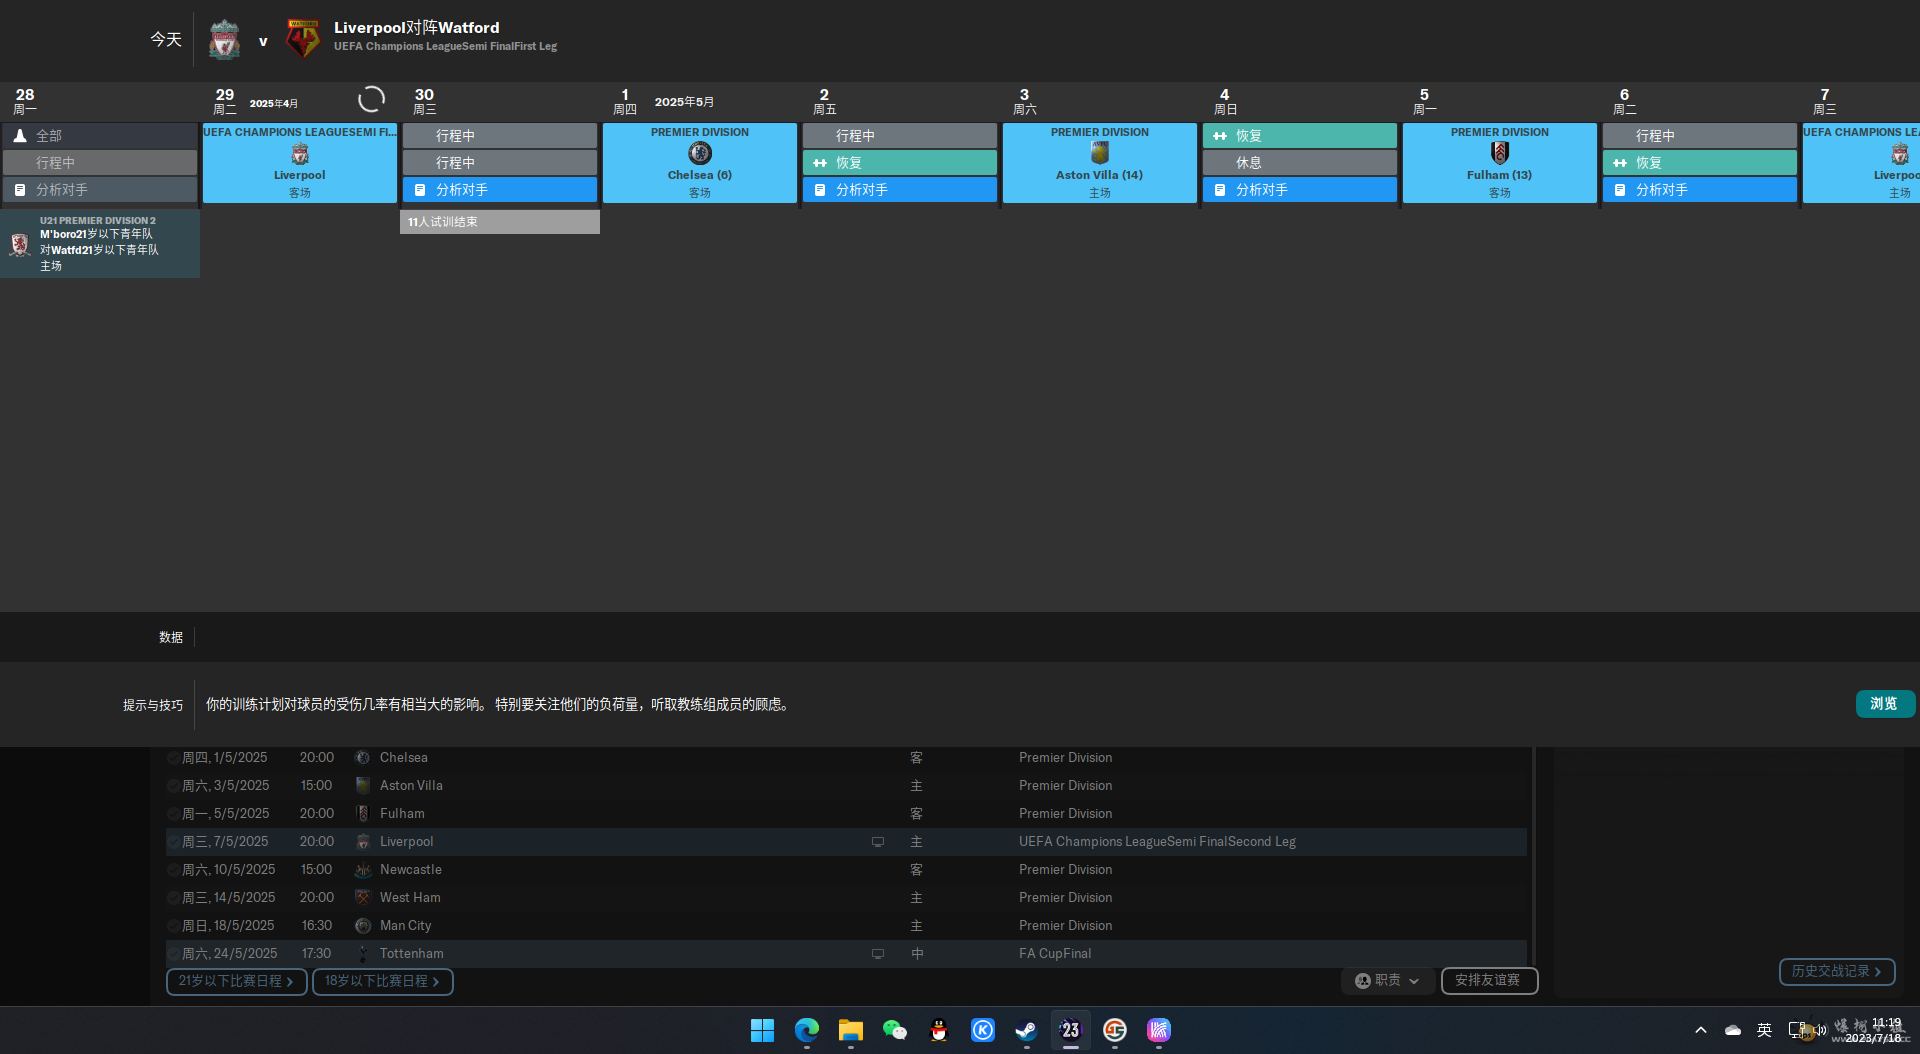The height and width of the screenshot is (1054, 1920).
Task: Select the 分析对手 session on April 30
Action: (500, 190)
